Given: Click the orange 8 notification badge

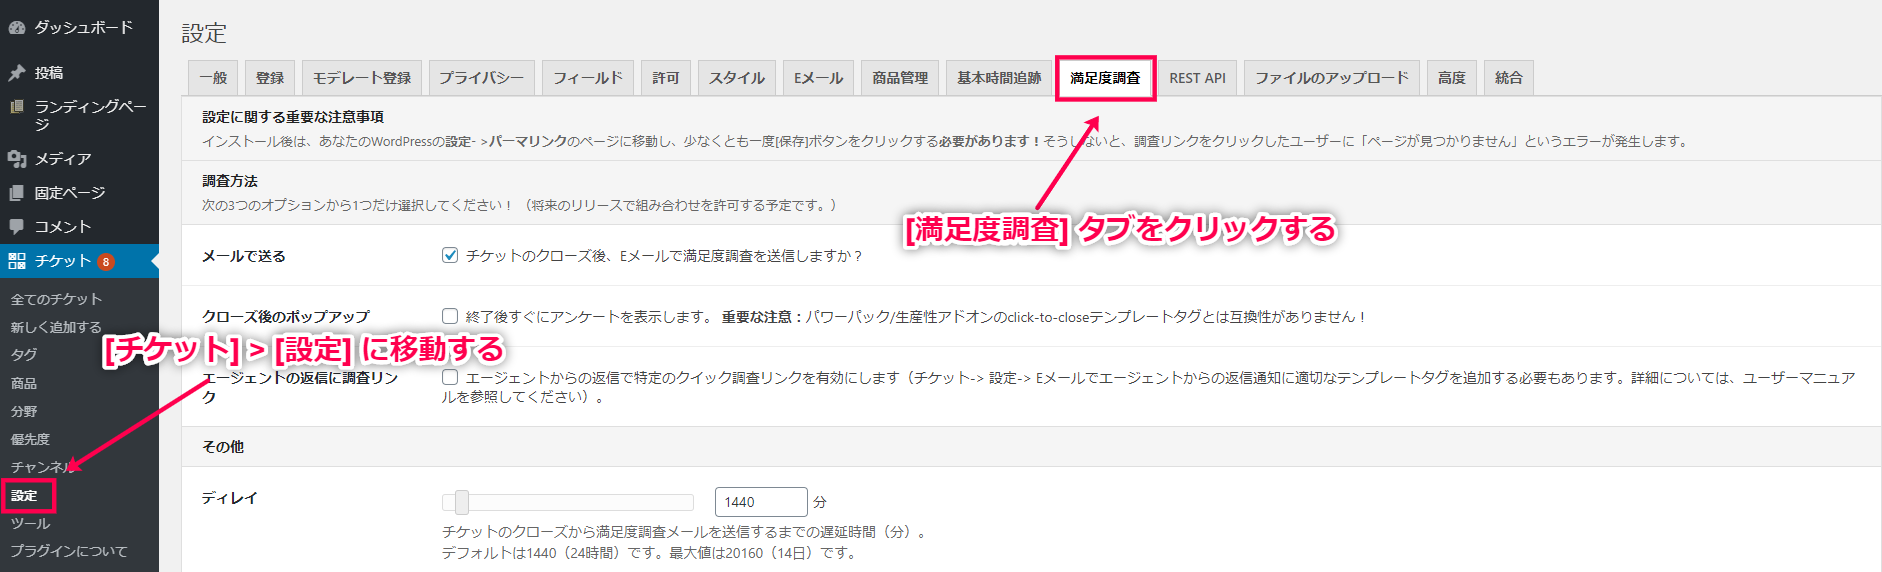Looking at the screenshot, I should click(106, 262).
